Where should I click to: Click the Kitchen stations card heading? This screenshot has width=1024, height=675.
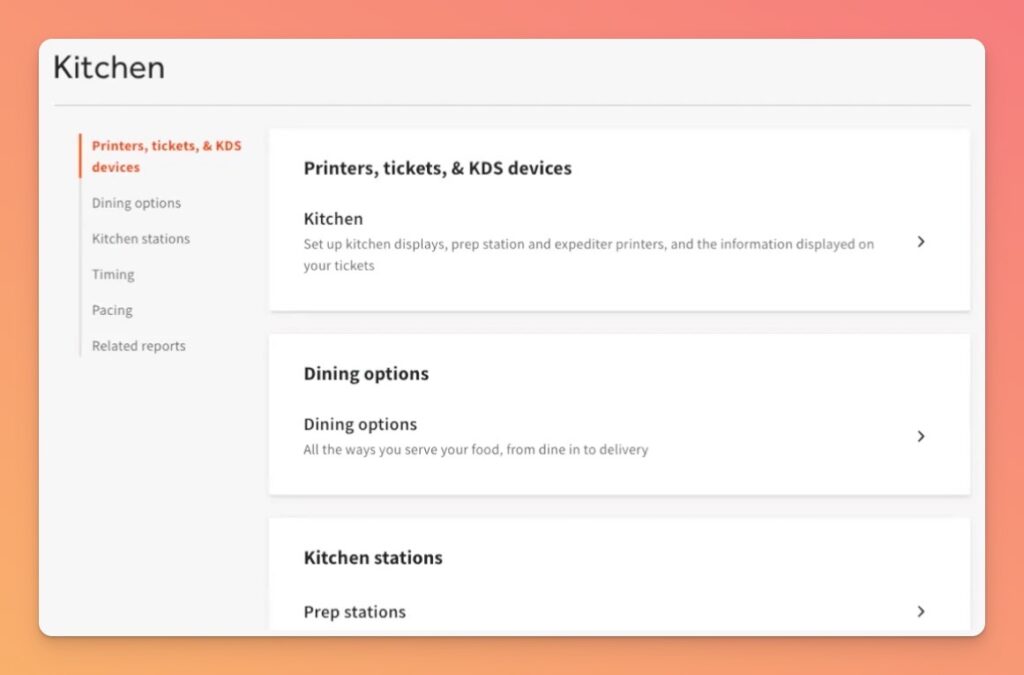tap(373, 558)
